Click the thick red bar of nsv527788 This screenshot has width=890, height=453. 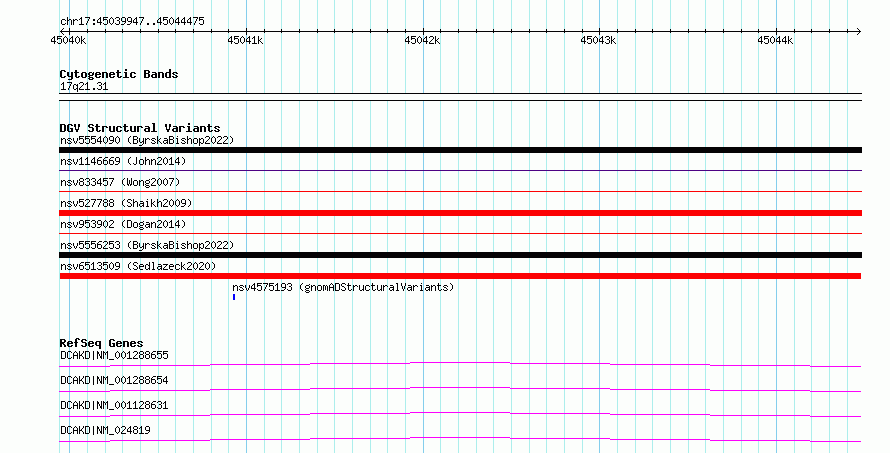tap(460, 213)
